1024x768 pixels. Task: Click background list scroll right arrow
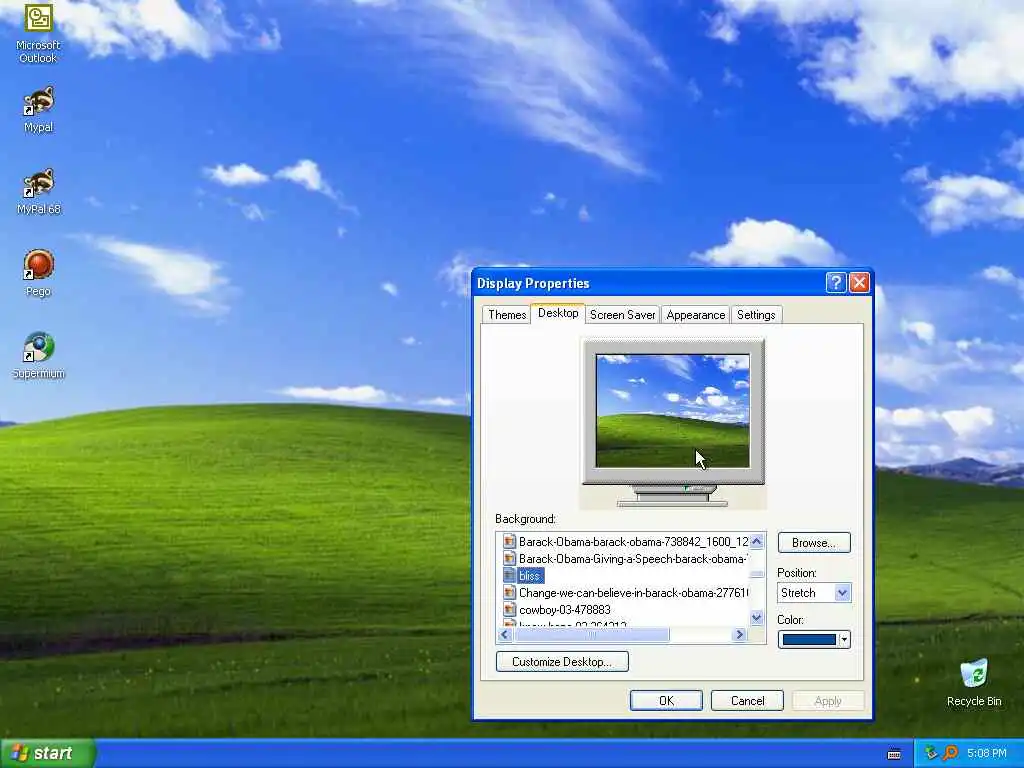(x=740, y=635)
